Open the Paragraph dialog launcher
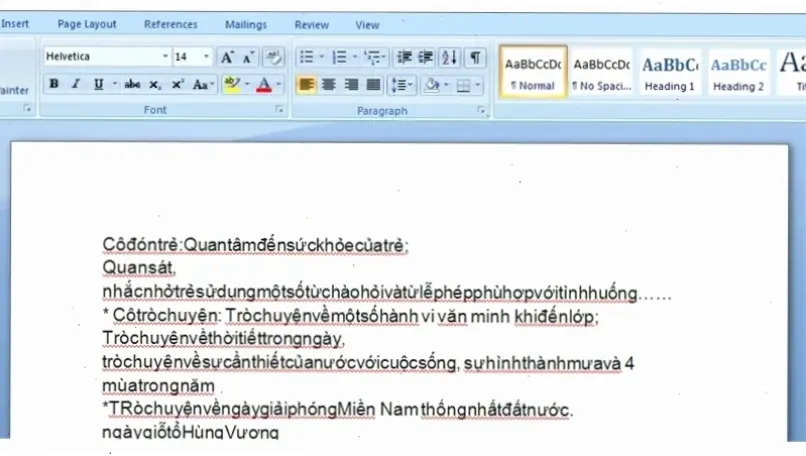806x456 pixels. (481, 110)
